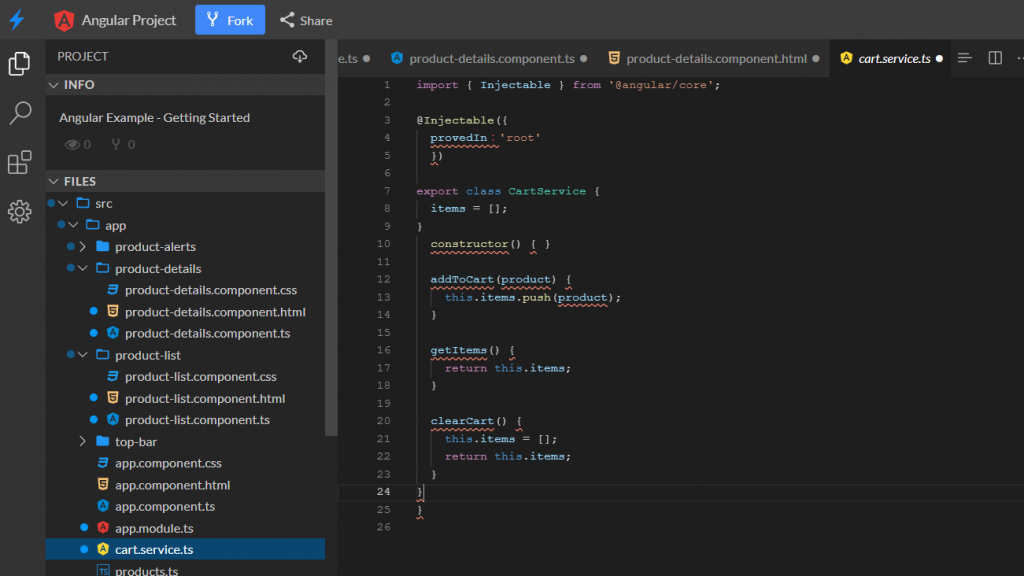1024x576 pixels.
Task: Click the split editor icon
Action: point(995,58)
